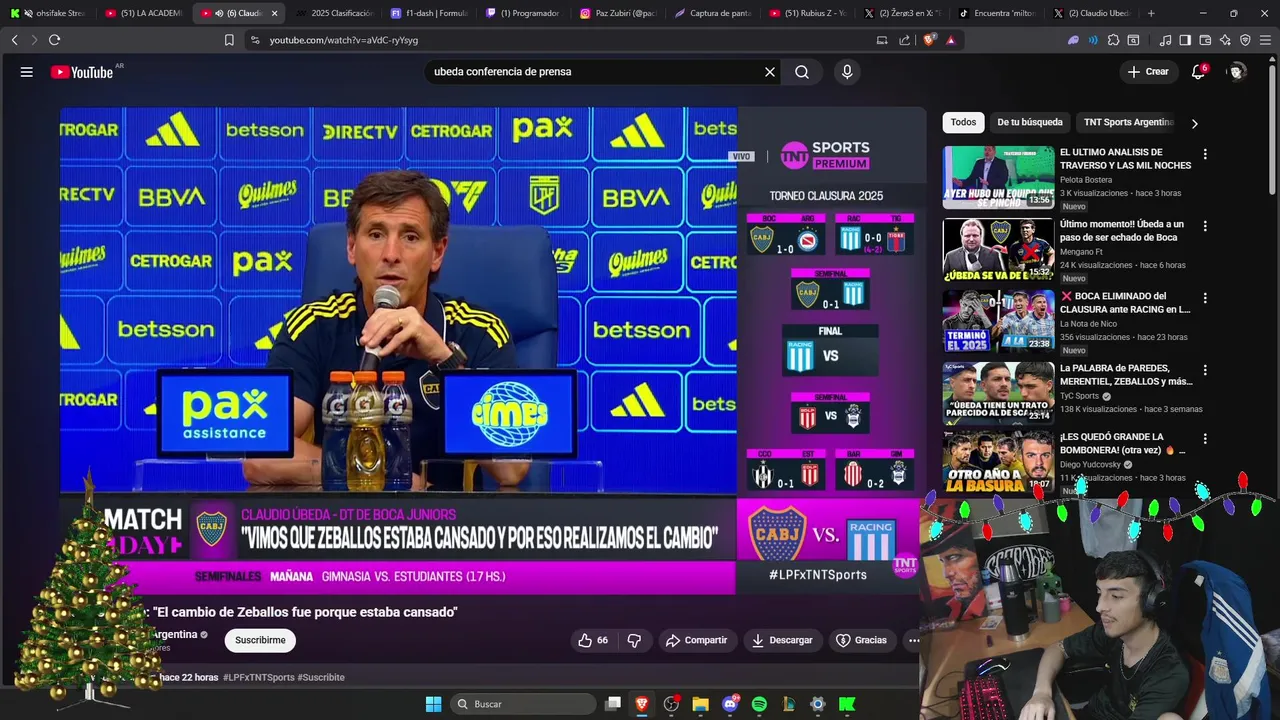Select the Todos filter chip
This screenshot has width=1280, height=720.
(963, 122)
